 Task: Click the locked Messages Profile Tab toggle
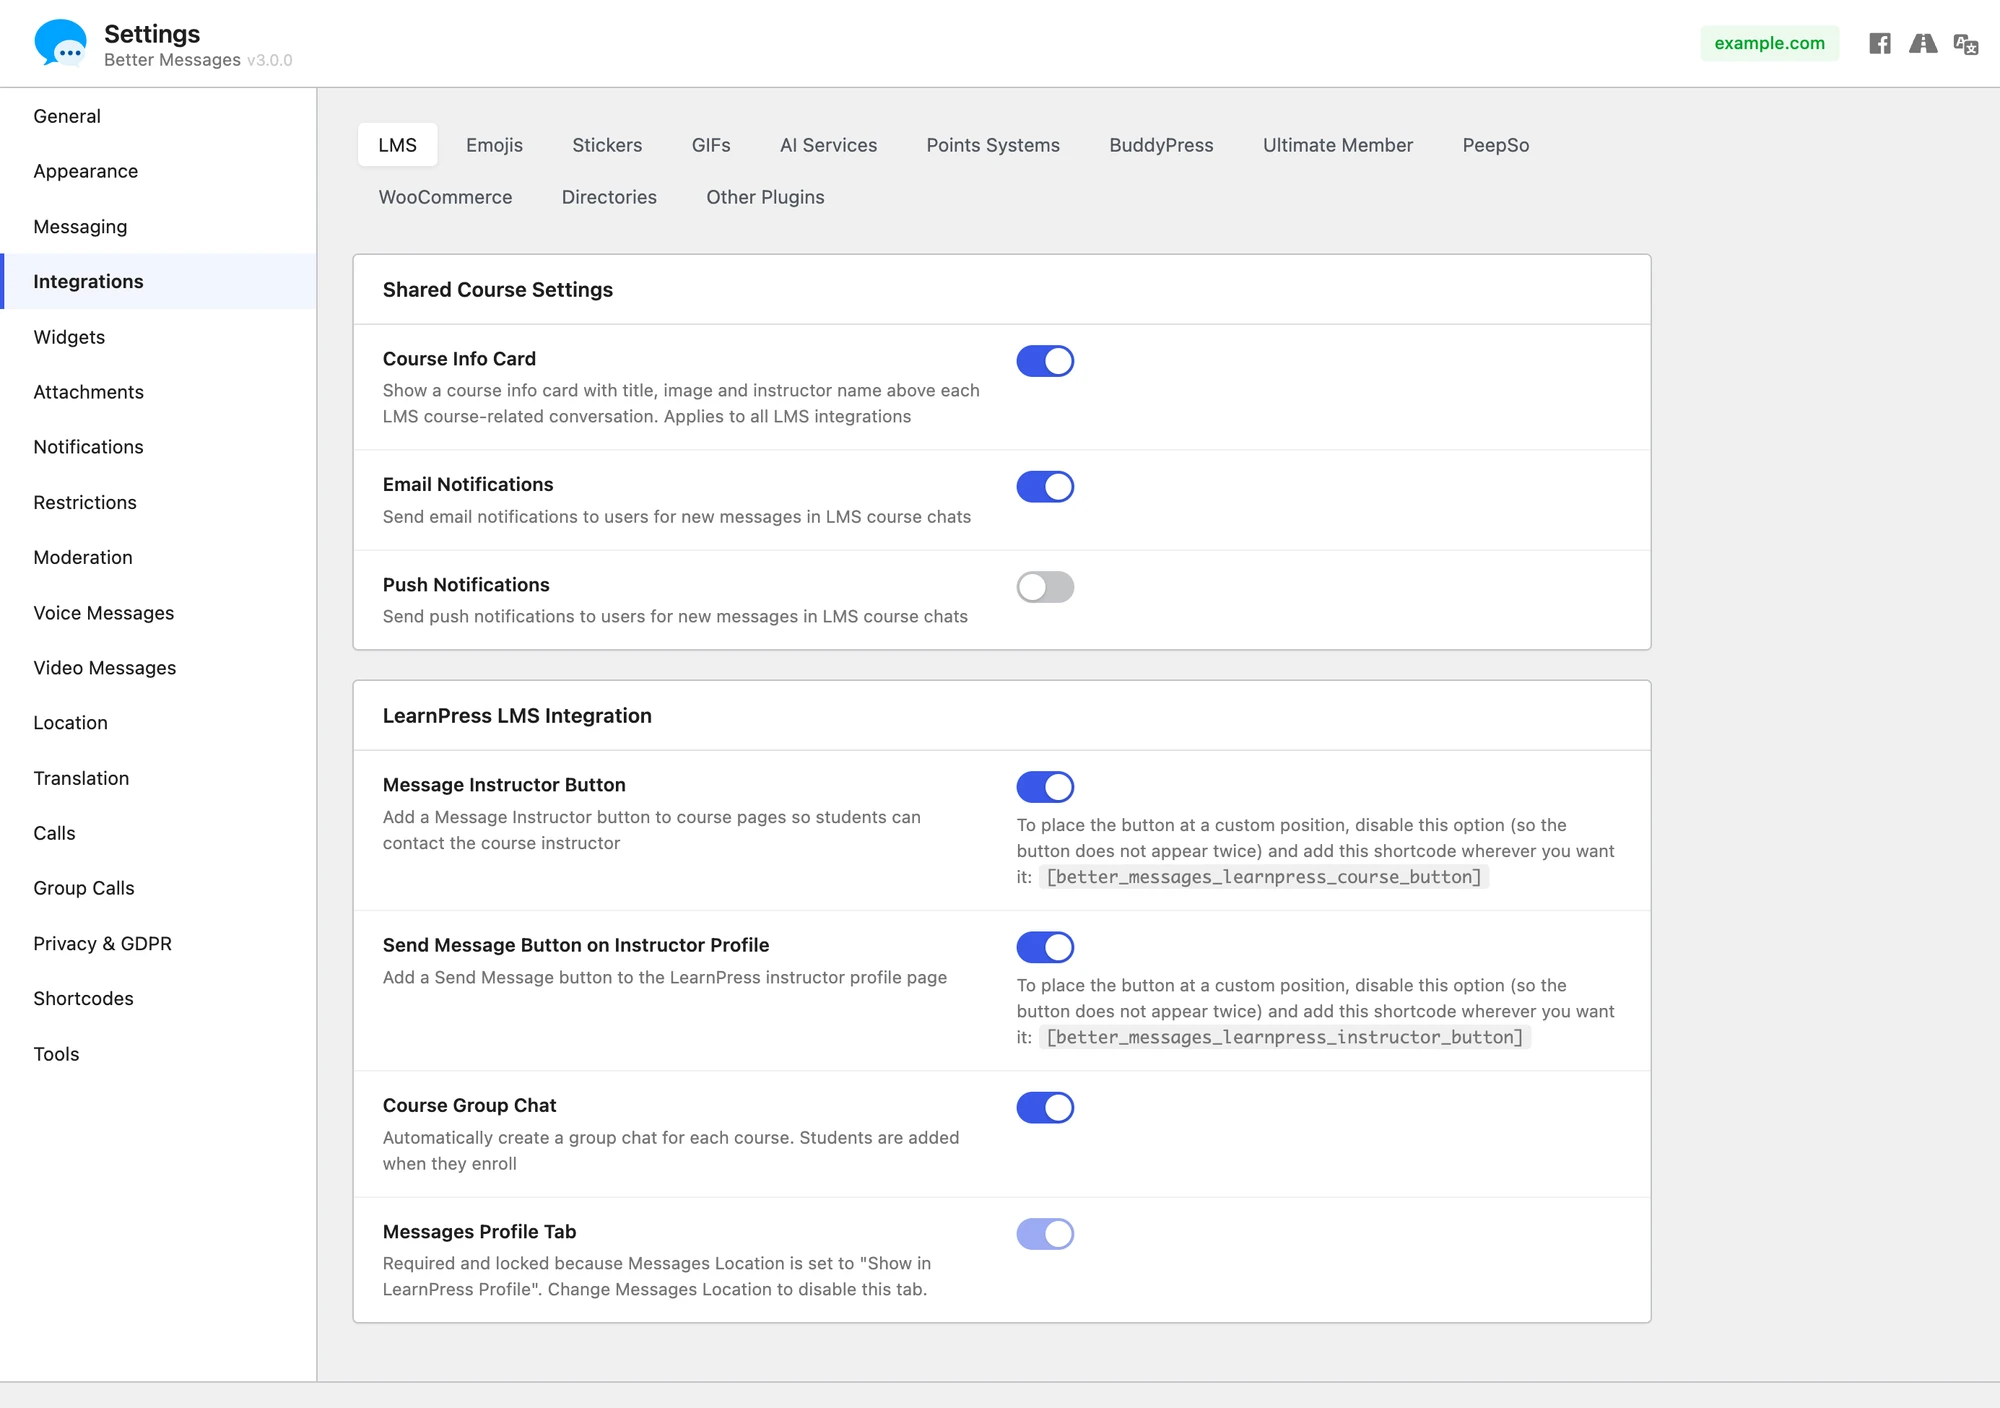[1045, 1234]
